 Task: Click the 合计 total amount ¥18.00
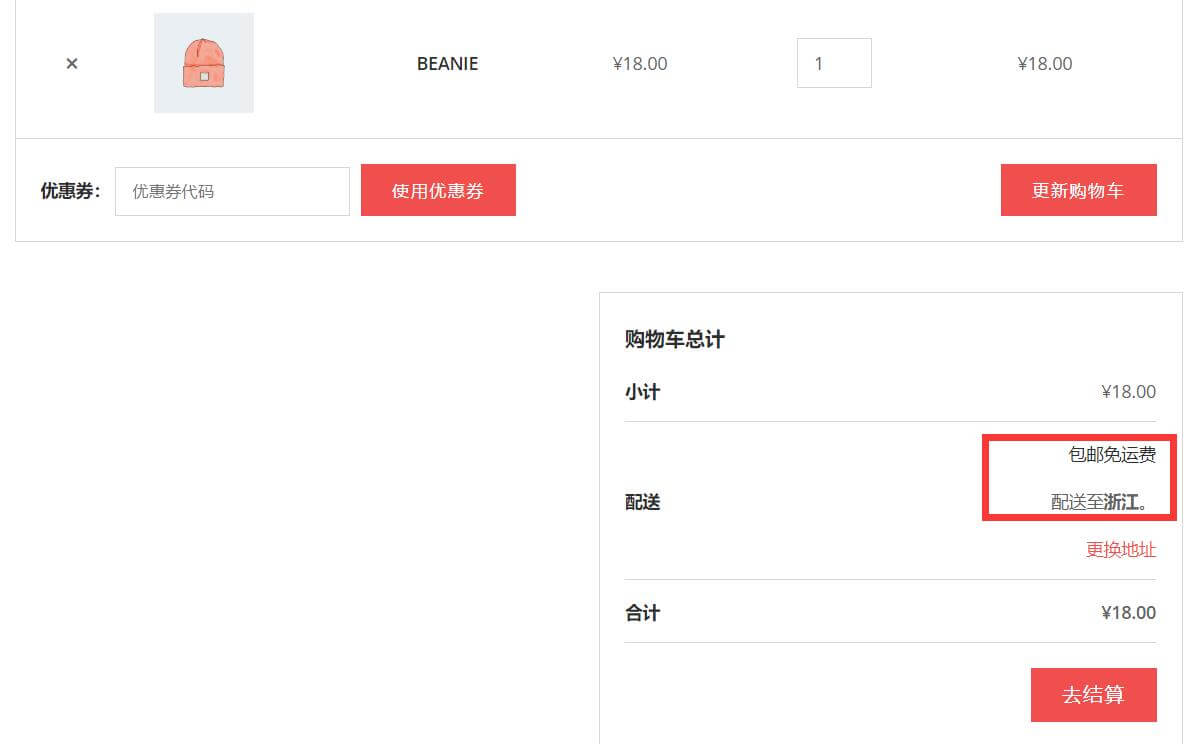1128,613
